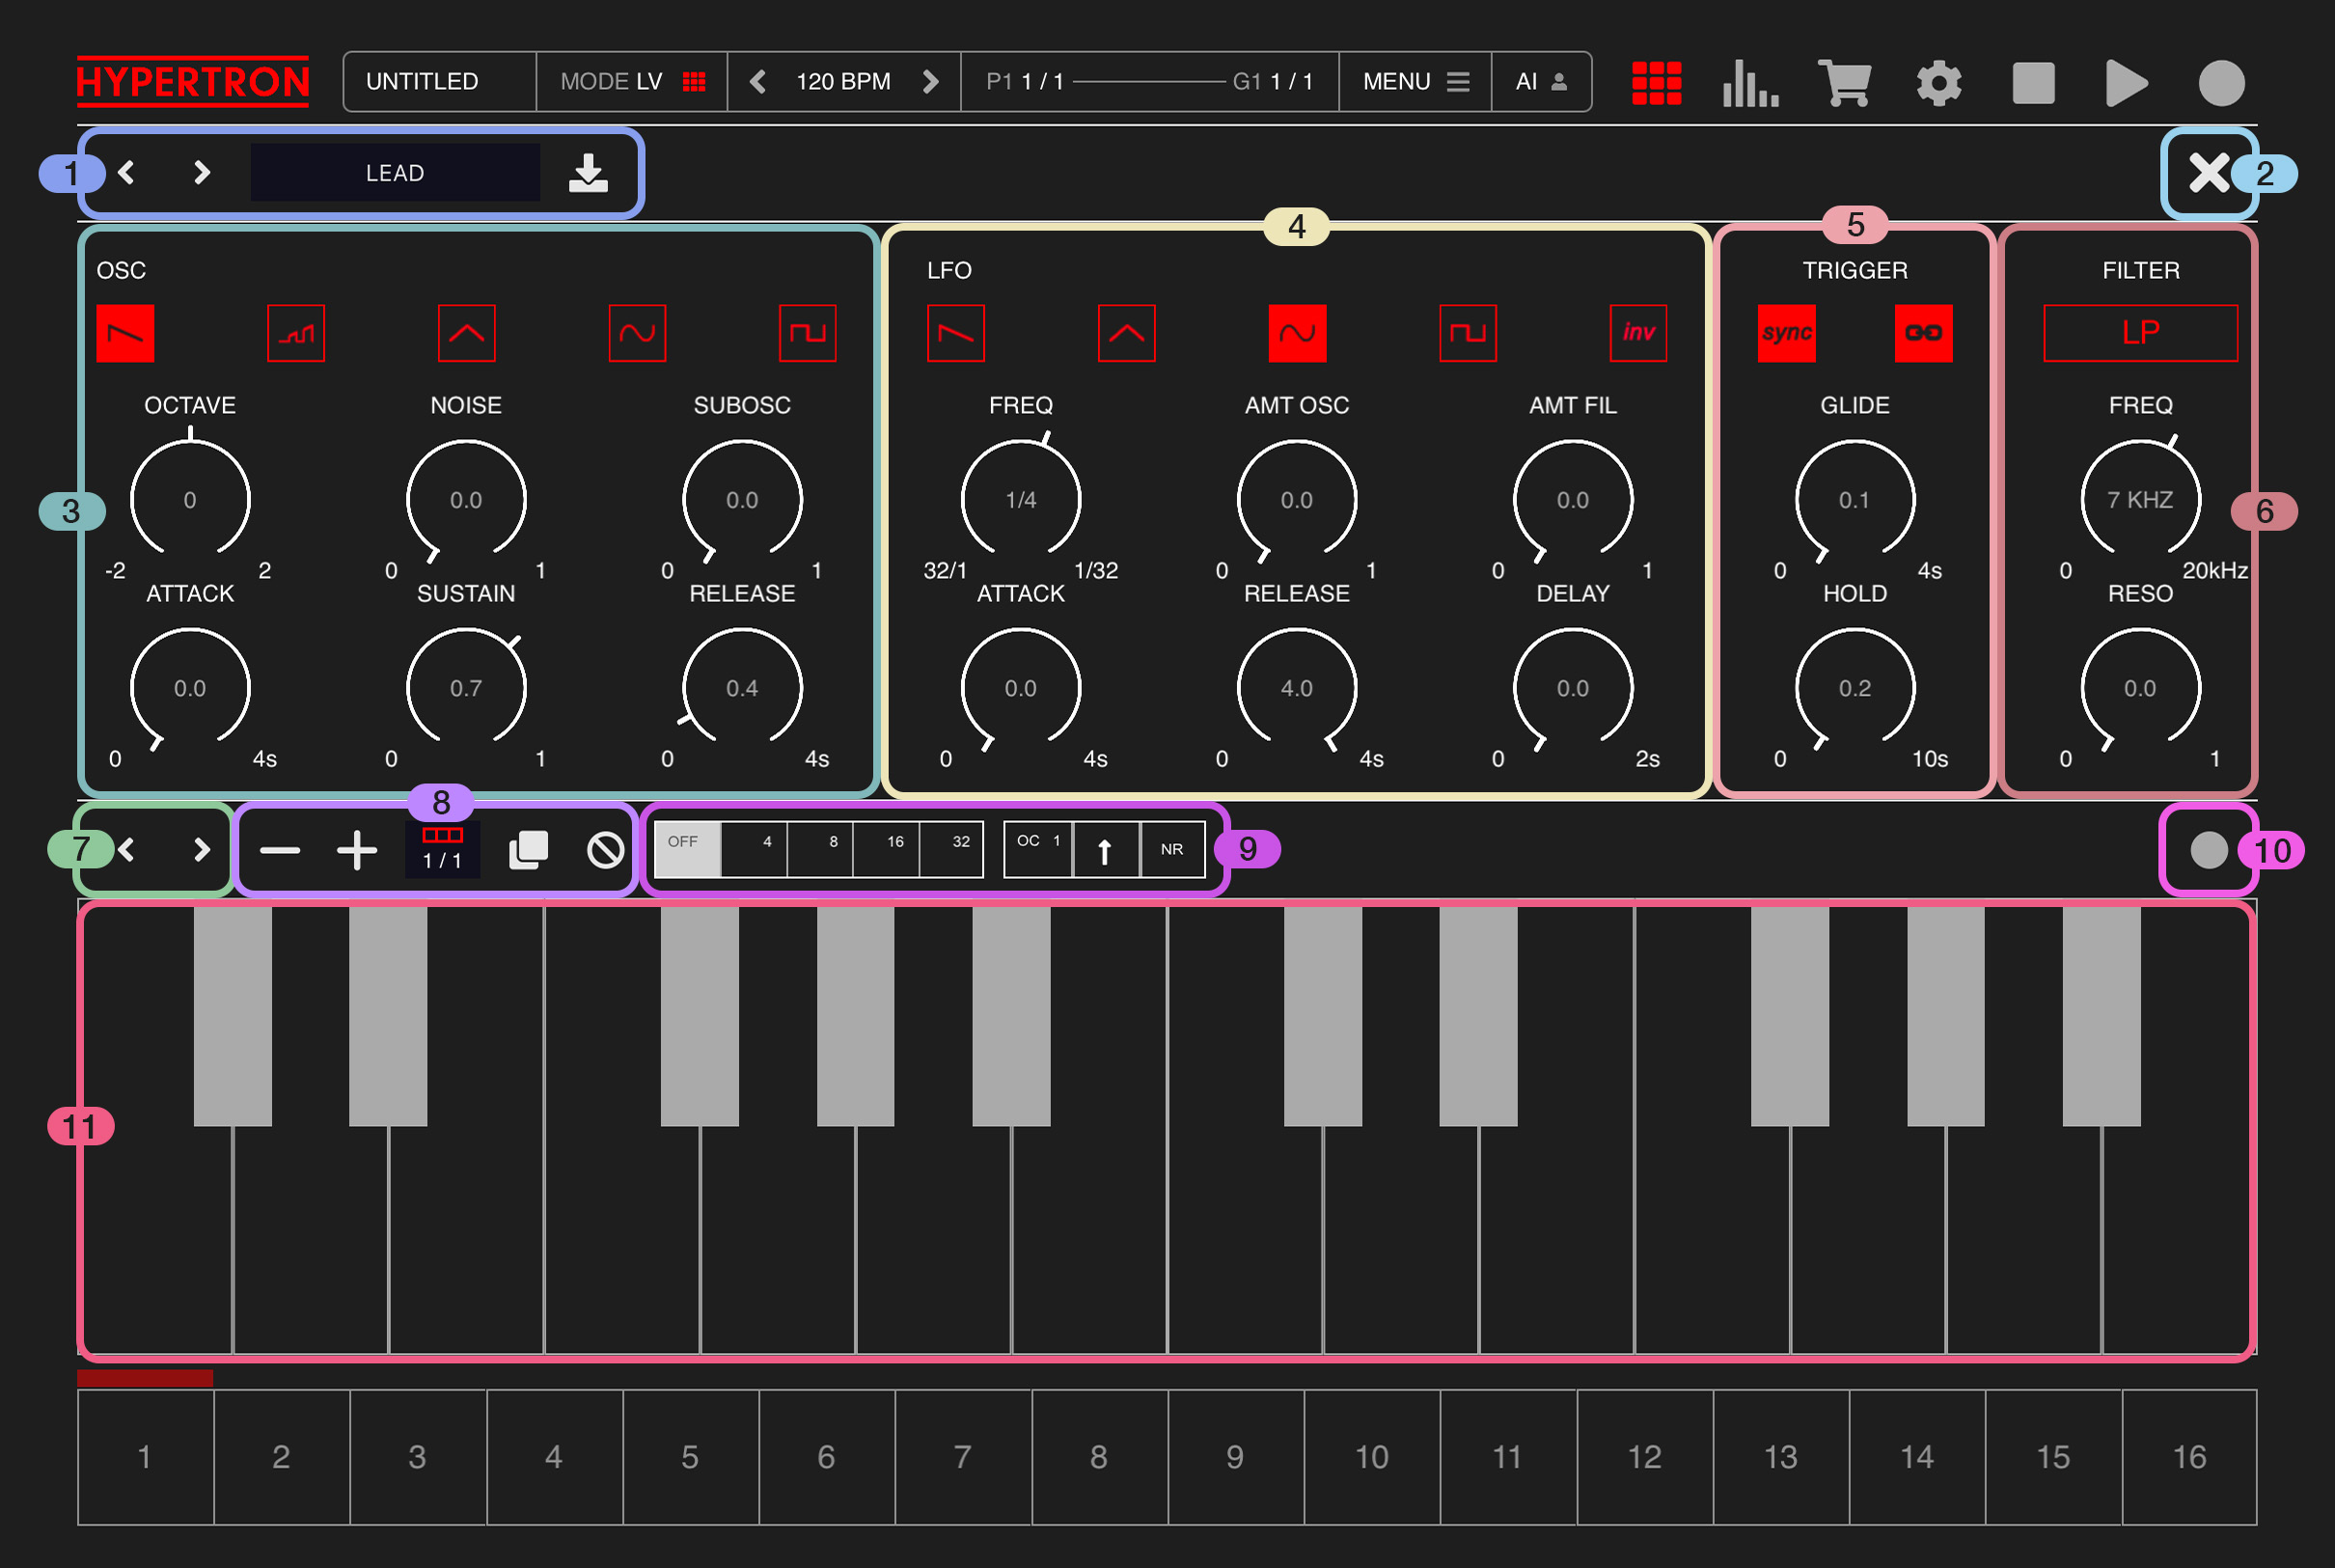Click the NR arpeggiator button

[x=1171, y=850]
